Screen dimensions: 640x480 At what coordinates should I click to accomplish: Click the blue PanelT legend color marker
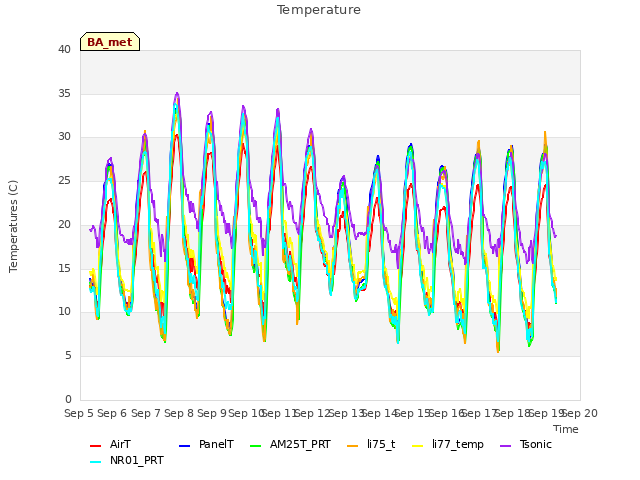[184, 446]
